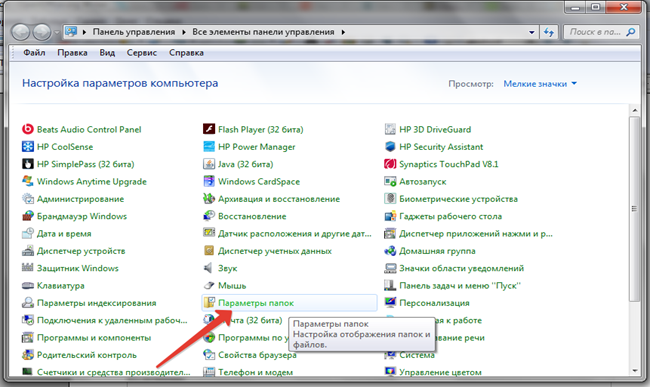
Task: Open Диспетчер учетных данных item
Action: [x=275, y=251]
